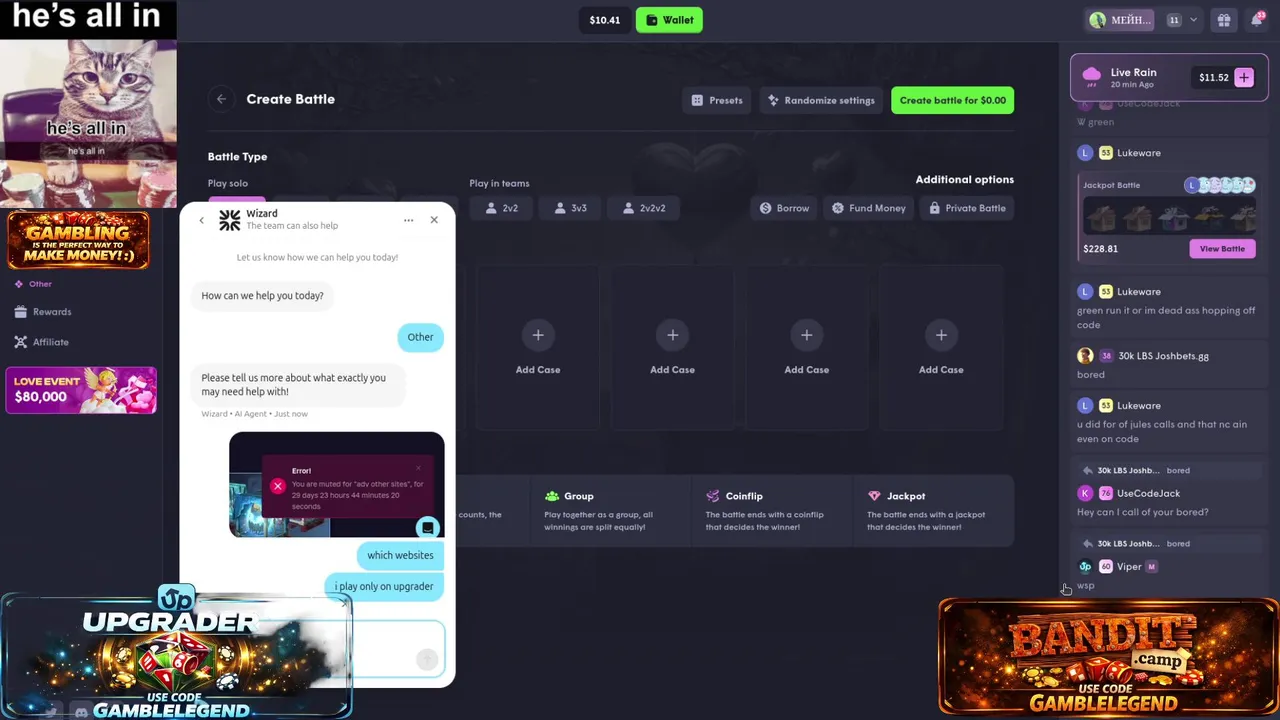Toggle the Borrow option
Viewport: 1280px width, 720px height.
pos(784,208)
